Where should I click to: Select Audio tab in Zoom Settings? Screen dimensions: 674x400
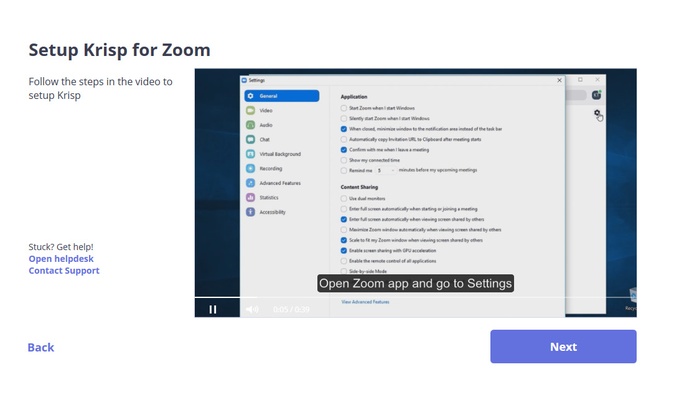[282, 125]
